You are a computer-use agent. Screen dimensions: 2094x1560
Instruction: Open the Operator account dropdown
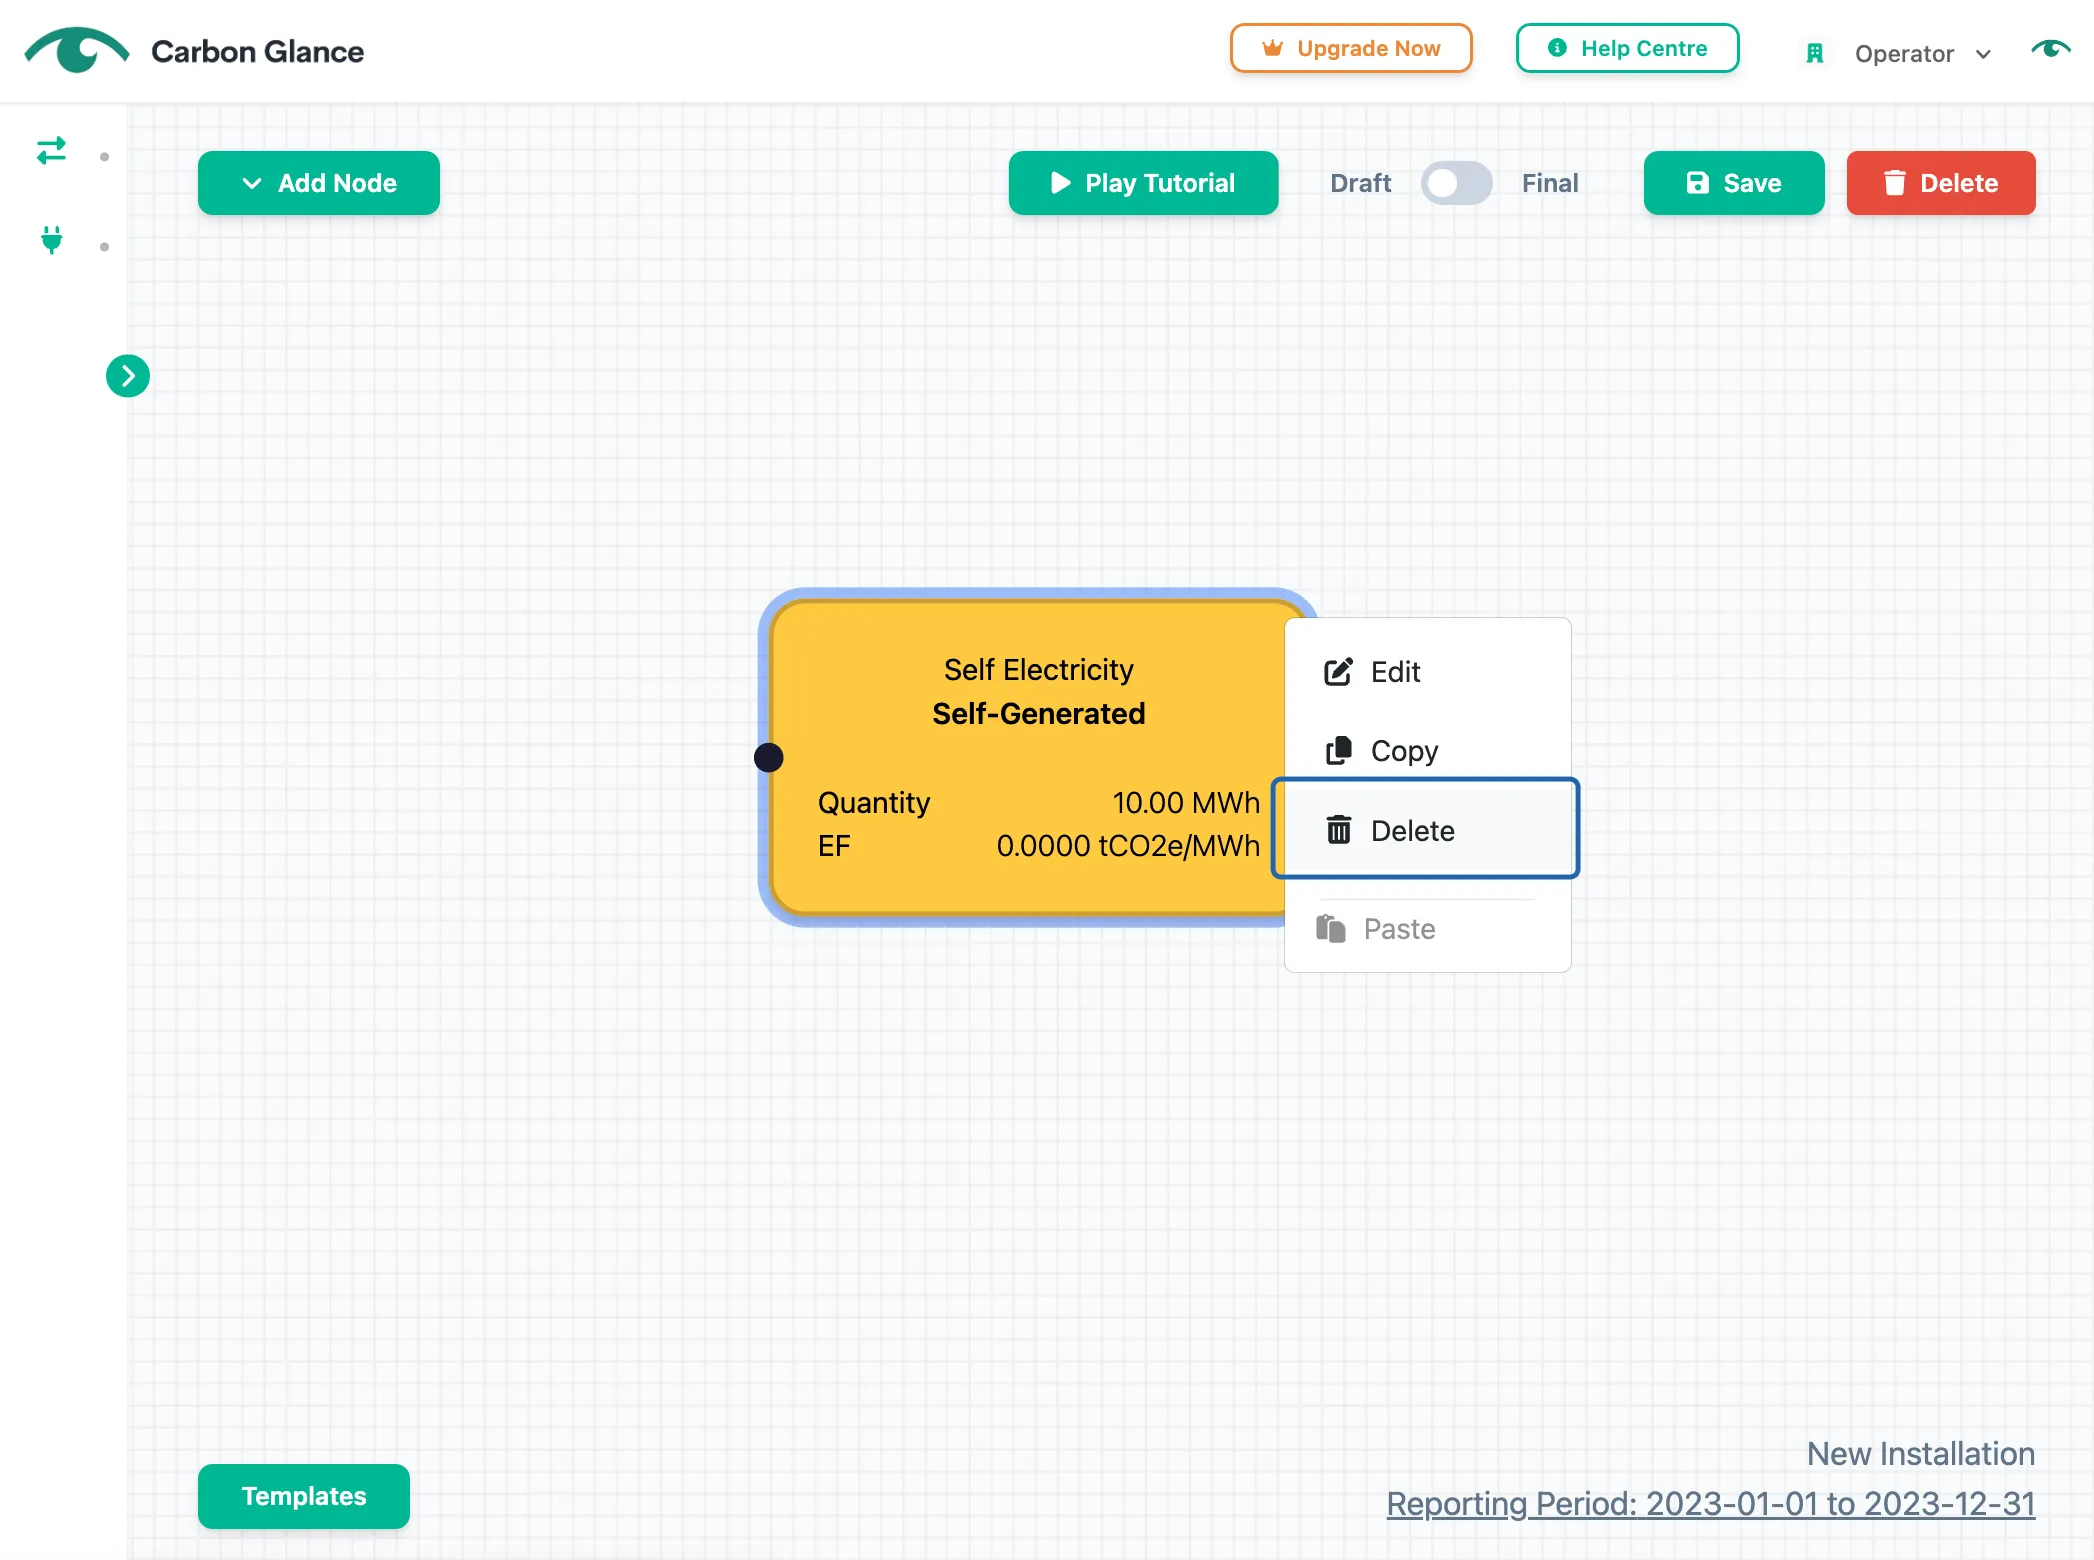pos(1922,54)
